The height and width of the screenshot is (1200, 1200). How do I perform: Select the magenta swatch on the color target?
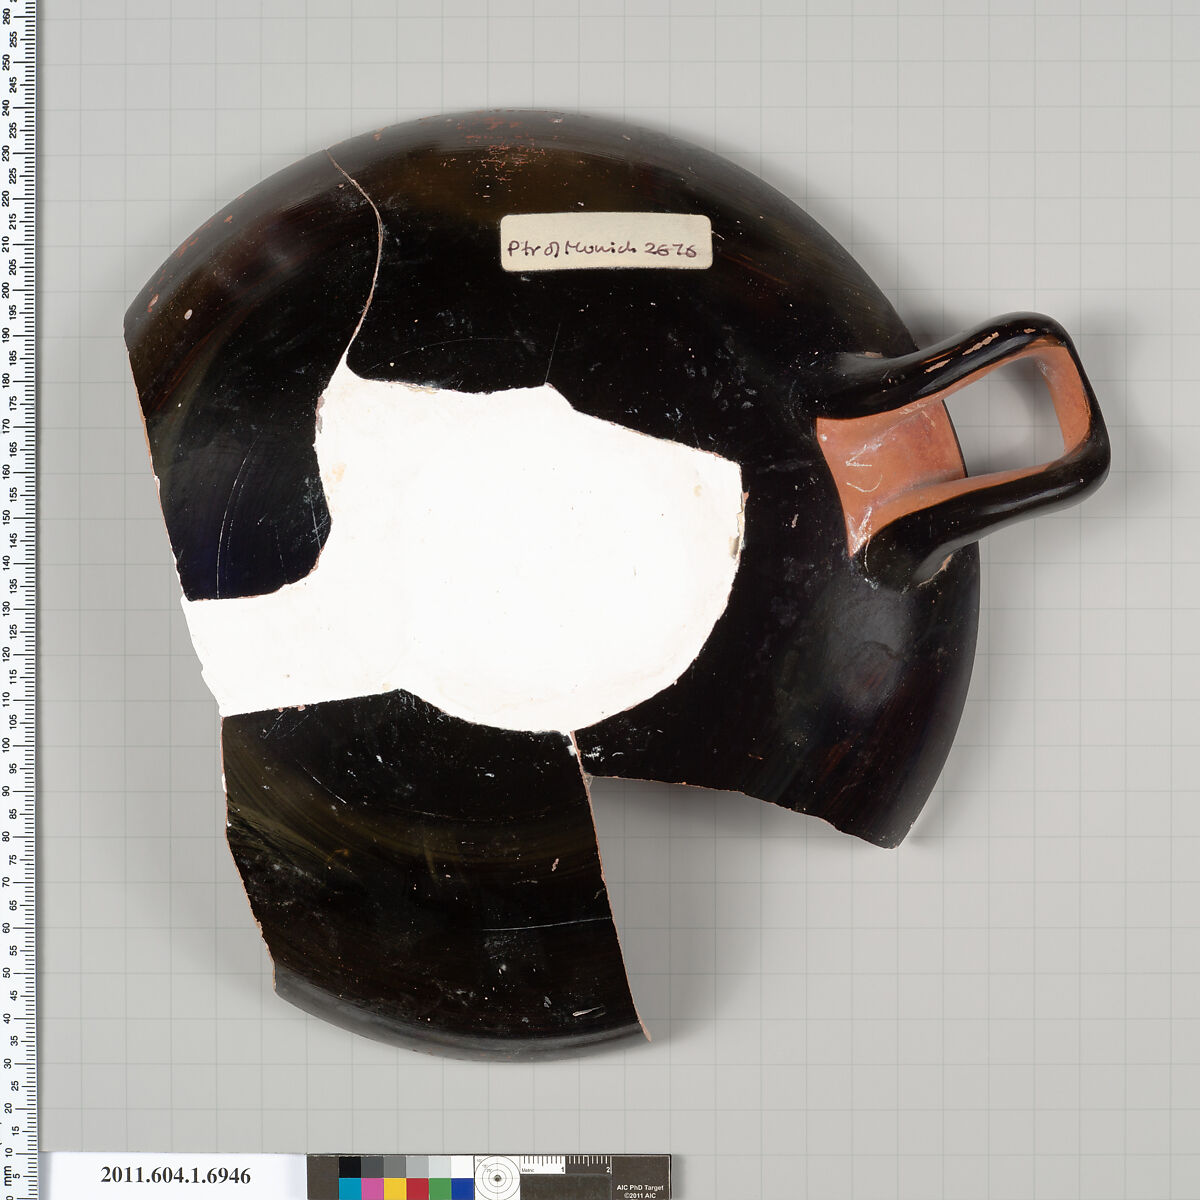pyautogui.click(x=371, y=1189)
